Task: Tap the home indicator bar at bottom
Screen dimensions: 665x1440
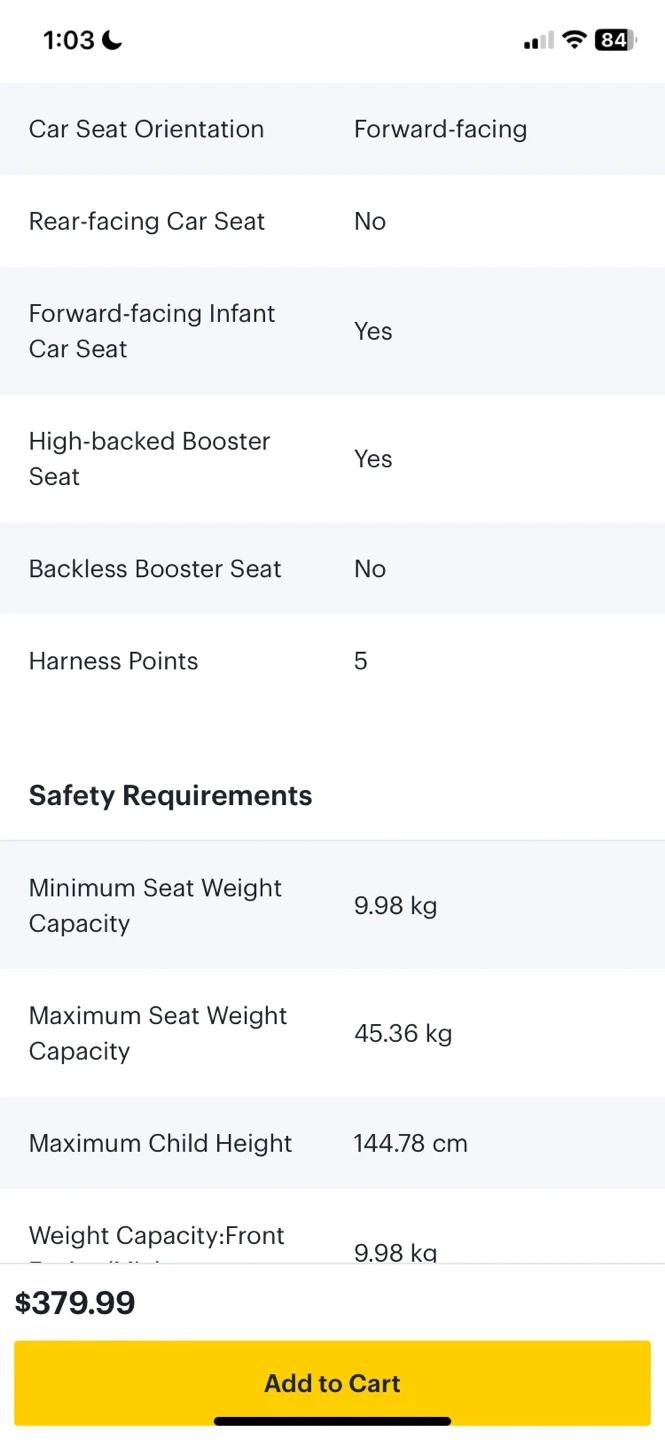Action: point(332,1421)
